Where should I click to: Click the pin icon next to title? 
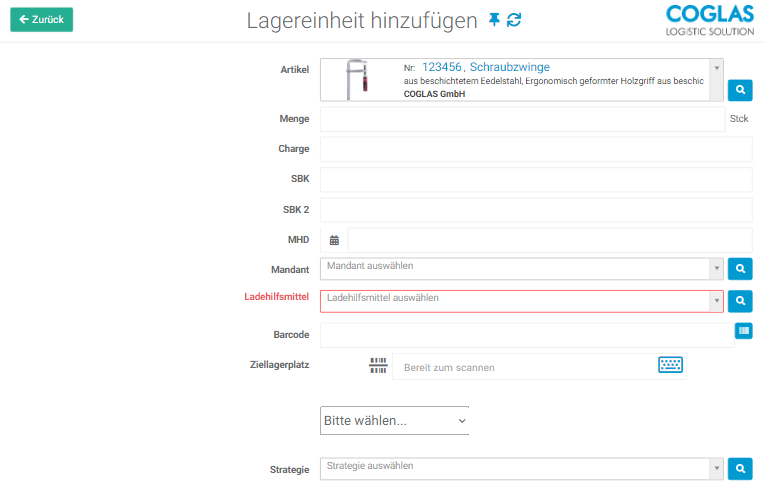[494, 20]
